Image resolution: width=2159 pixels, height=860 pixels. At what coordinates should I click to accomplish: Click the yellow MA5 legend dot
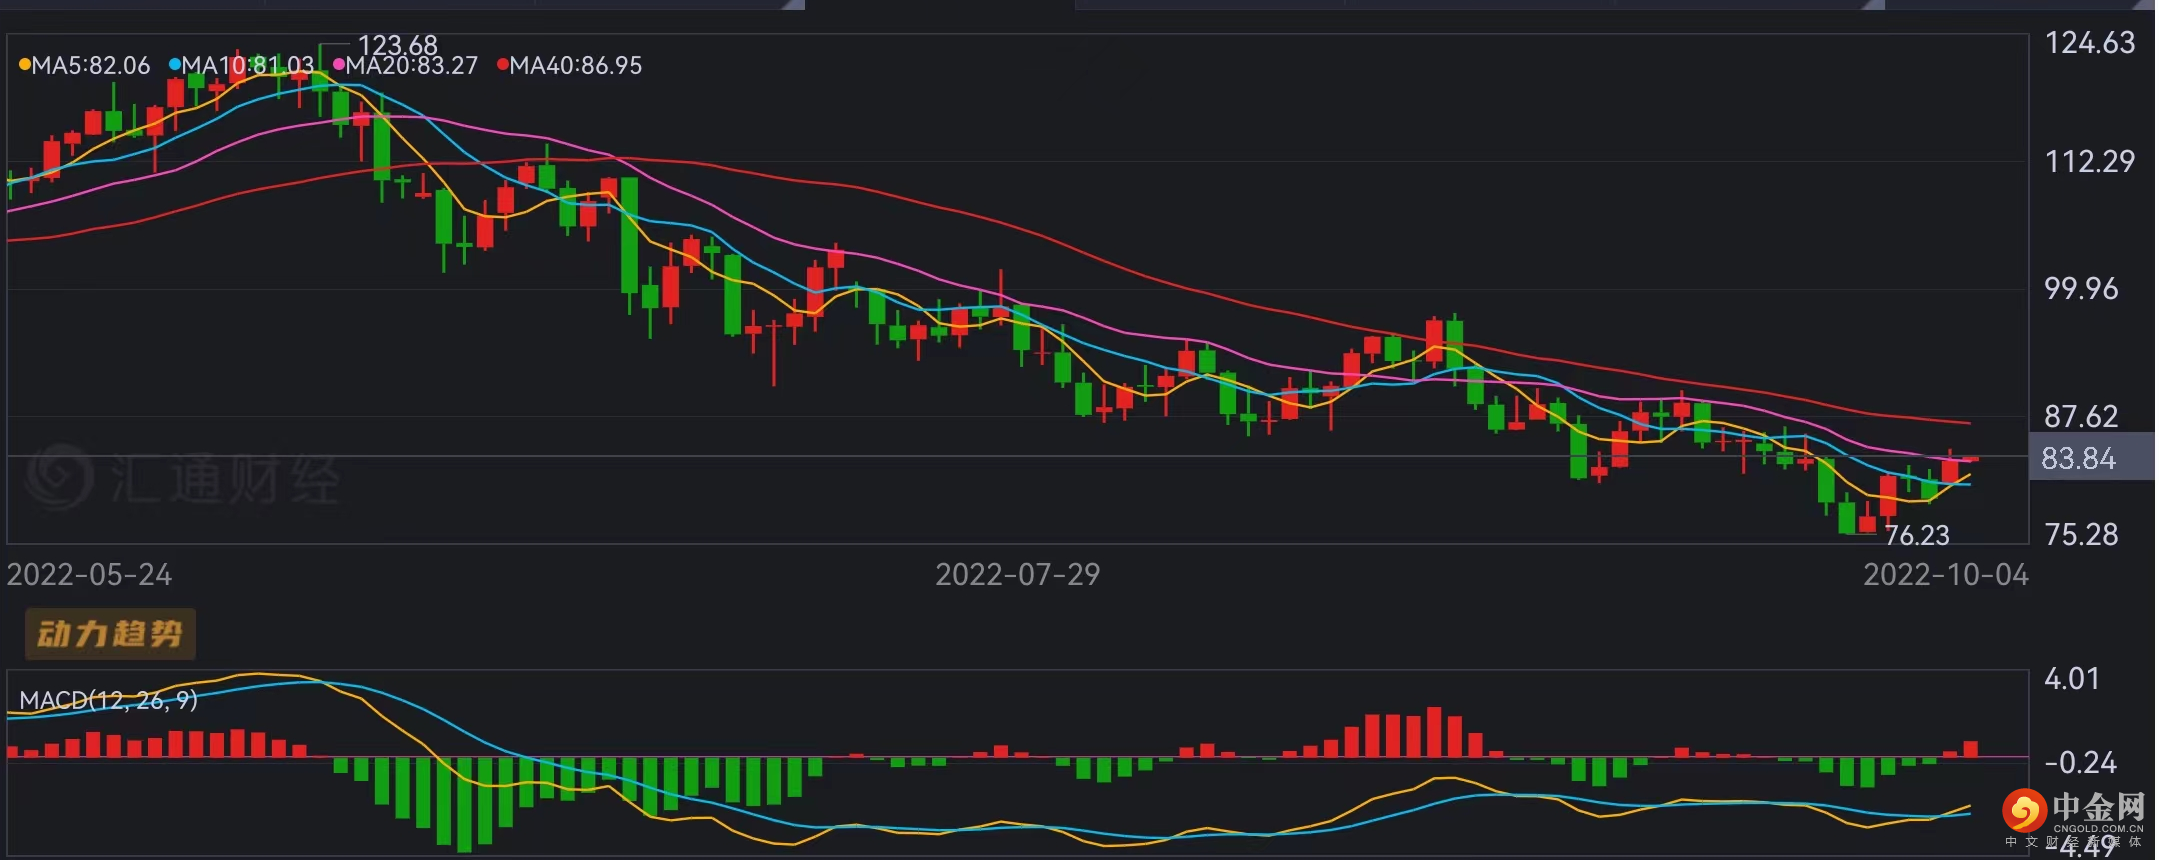[x=25, y=66]
